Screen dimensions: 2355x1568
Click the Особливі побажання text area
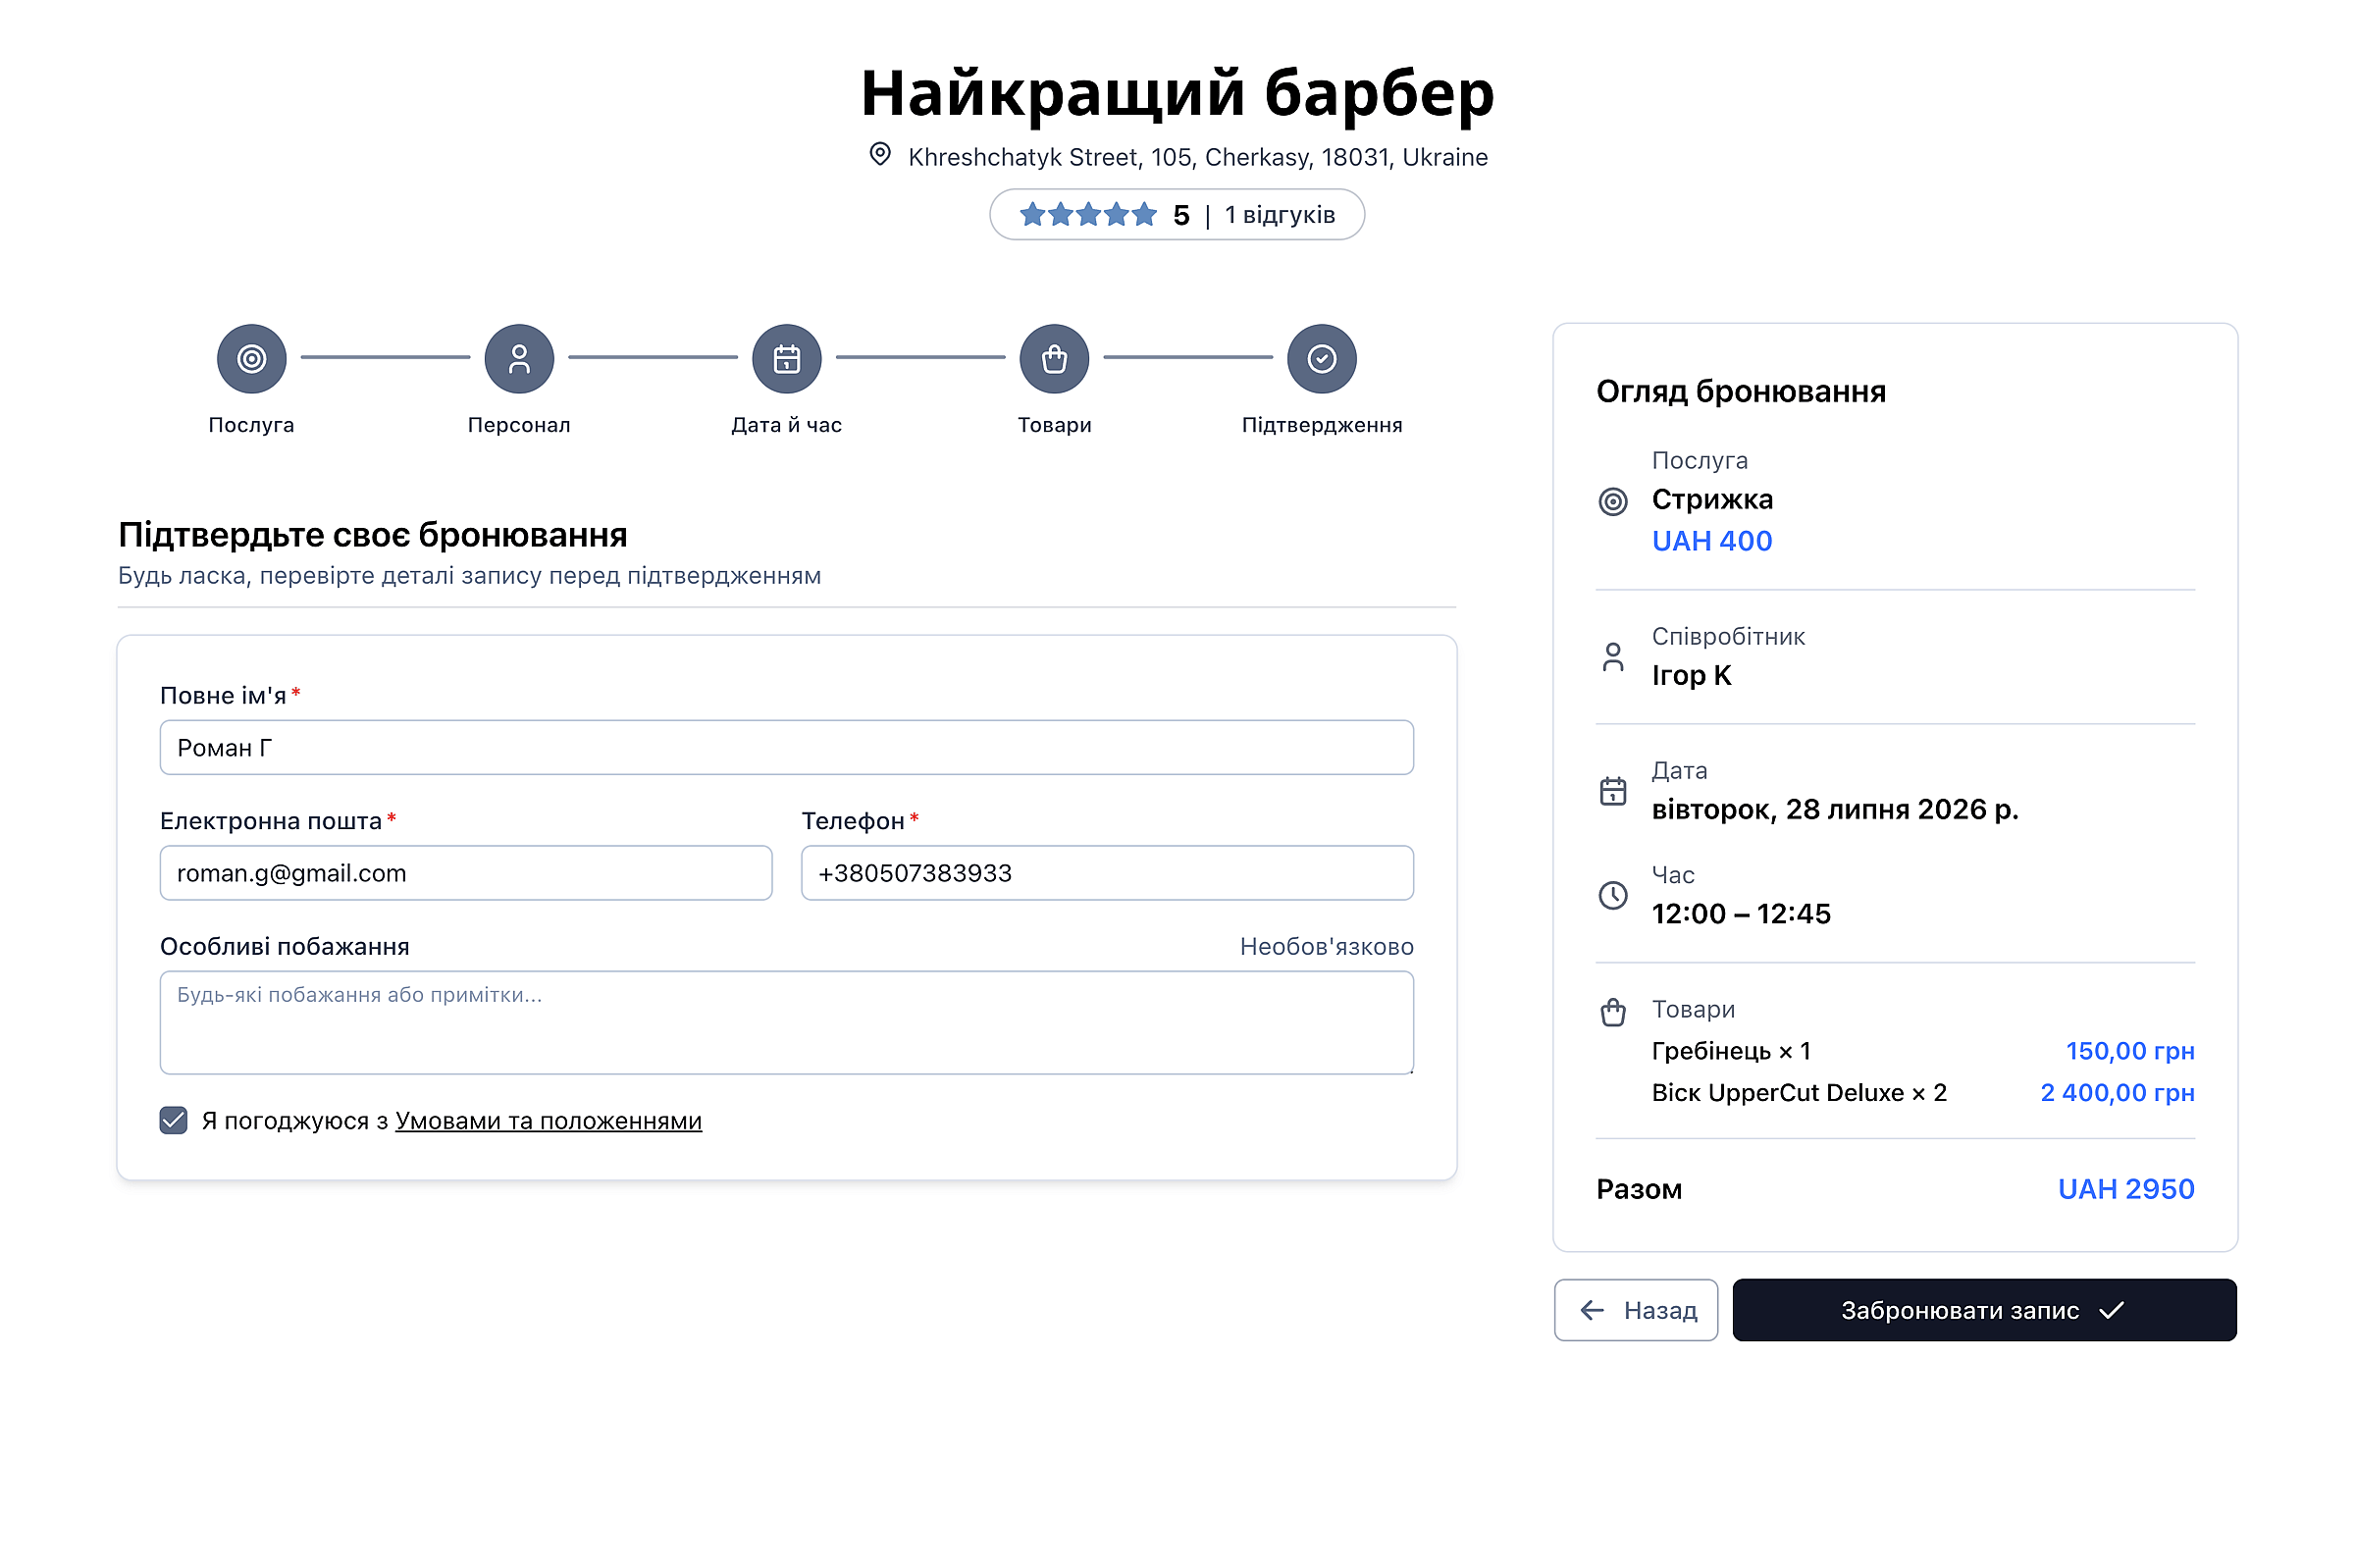[787, 1022]
